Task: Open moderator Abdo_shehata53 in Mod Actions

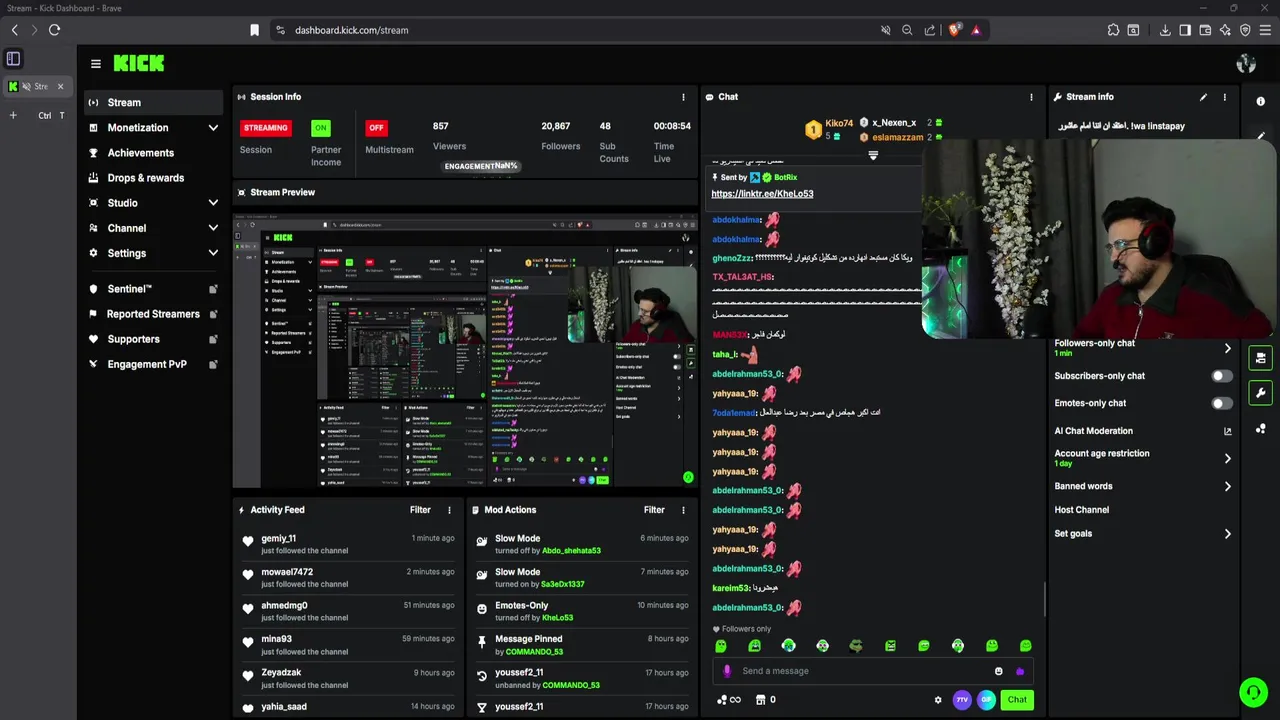Action: pyautogui.click(x=571, y=551)
